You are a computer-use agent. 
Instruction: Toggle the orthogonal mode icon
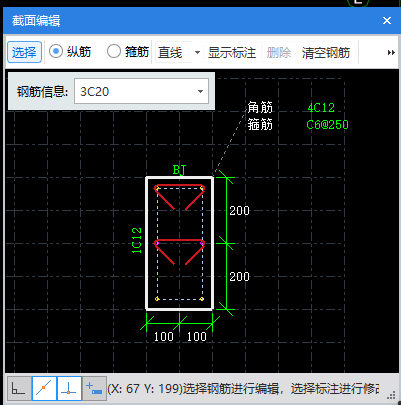click(19, 388)
